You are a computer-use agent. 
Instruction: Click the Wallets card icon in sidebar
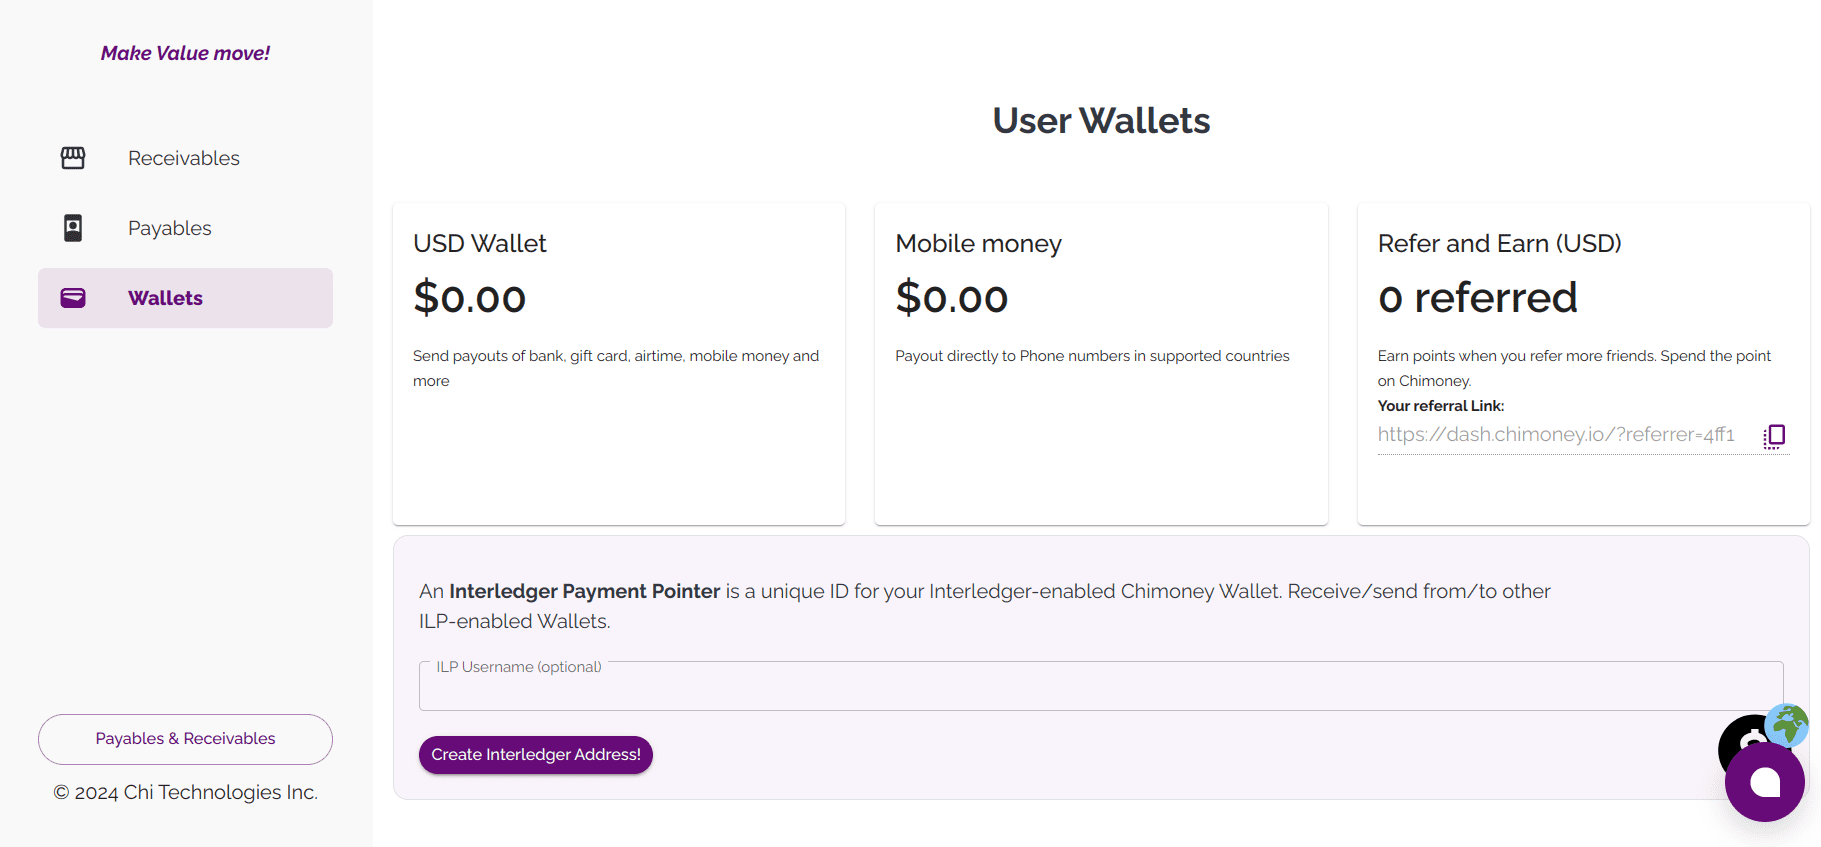(73, 298)
